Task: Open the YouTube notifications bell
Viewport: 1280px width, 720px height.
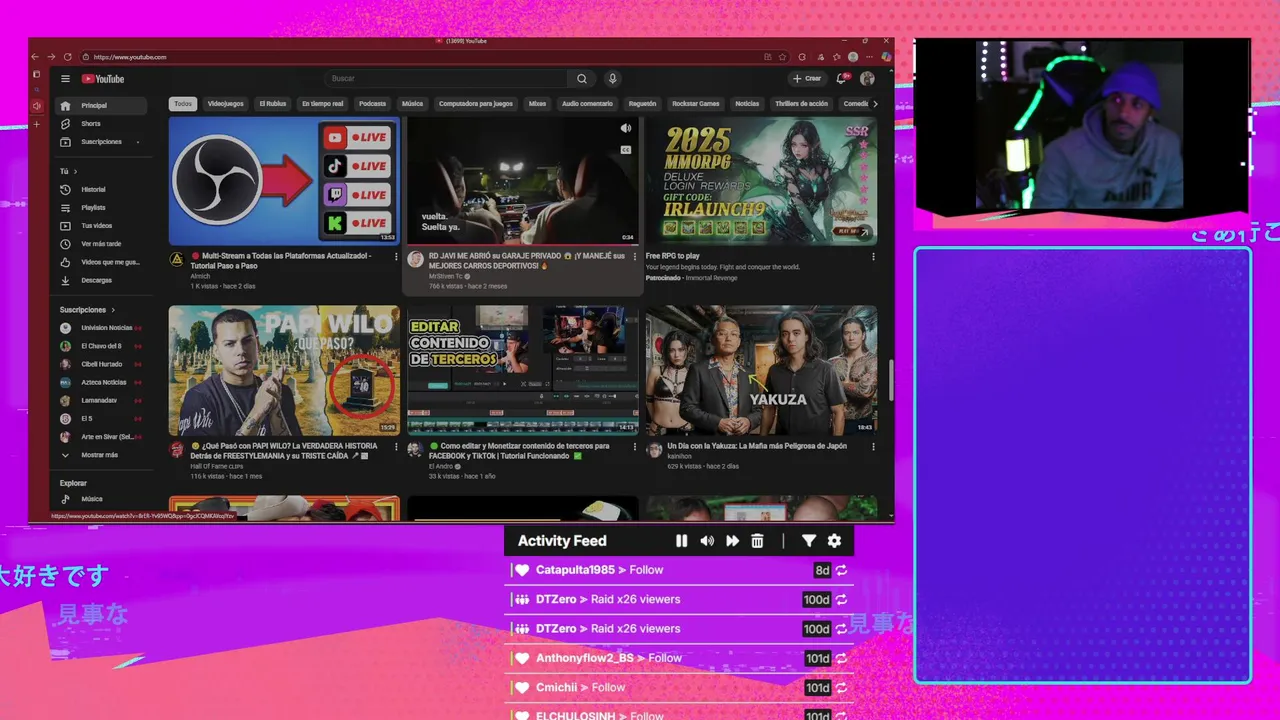Action: tap(842, 78)
